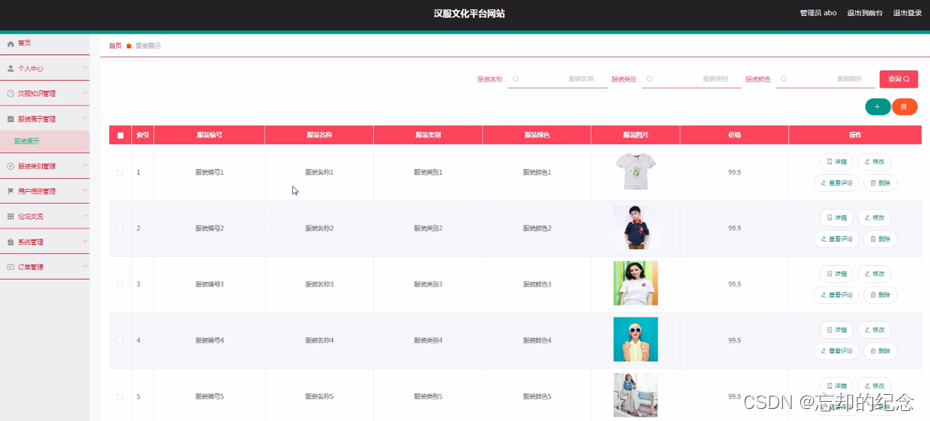Click the person icon for 个人中心

click(x=10, y=69)
